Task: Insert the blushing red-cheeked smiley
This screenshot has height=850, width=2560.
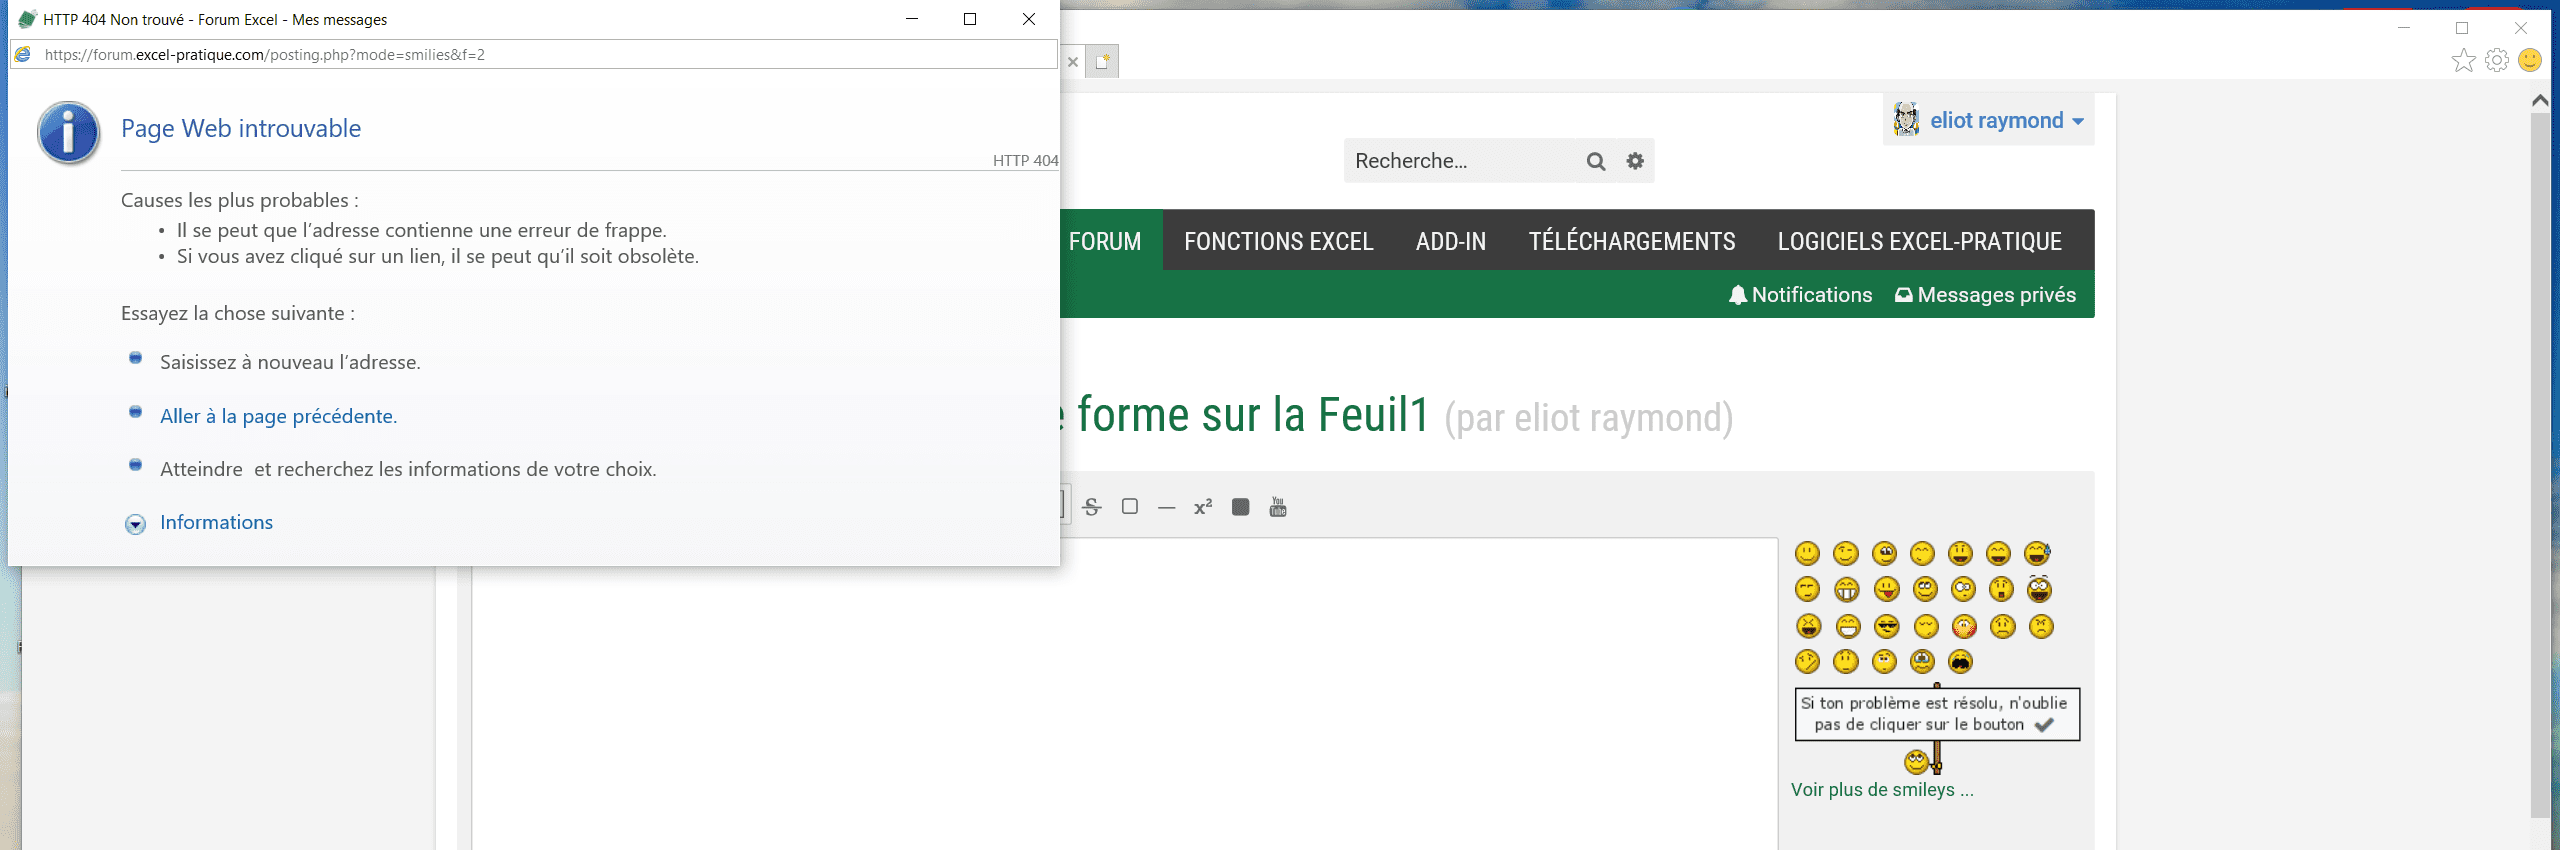Action: point(1964,626)
